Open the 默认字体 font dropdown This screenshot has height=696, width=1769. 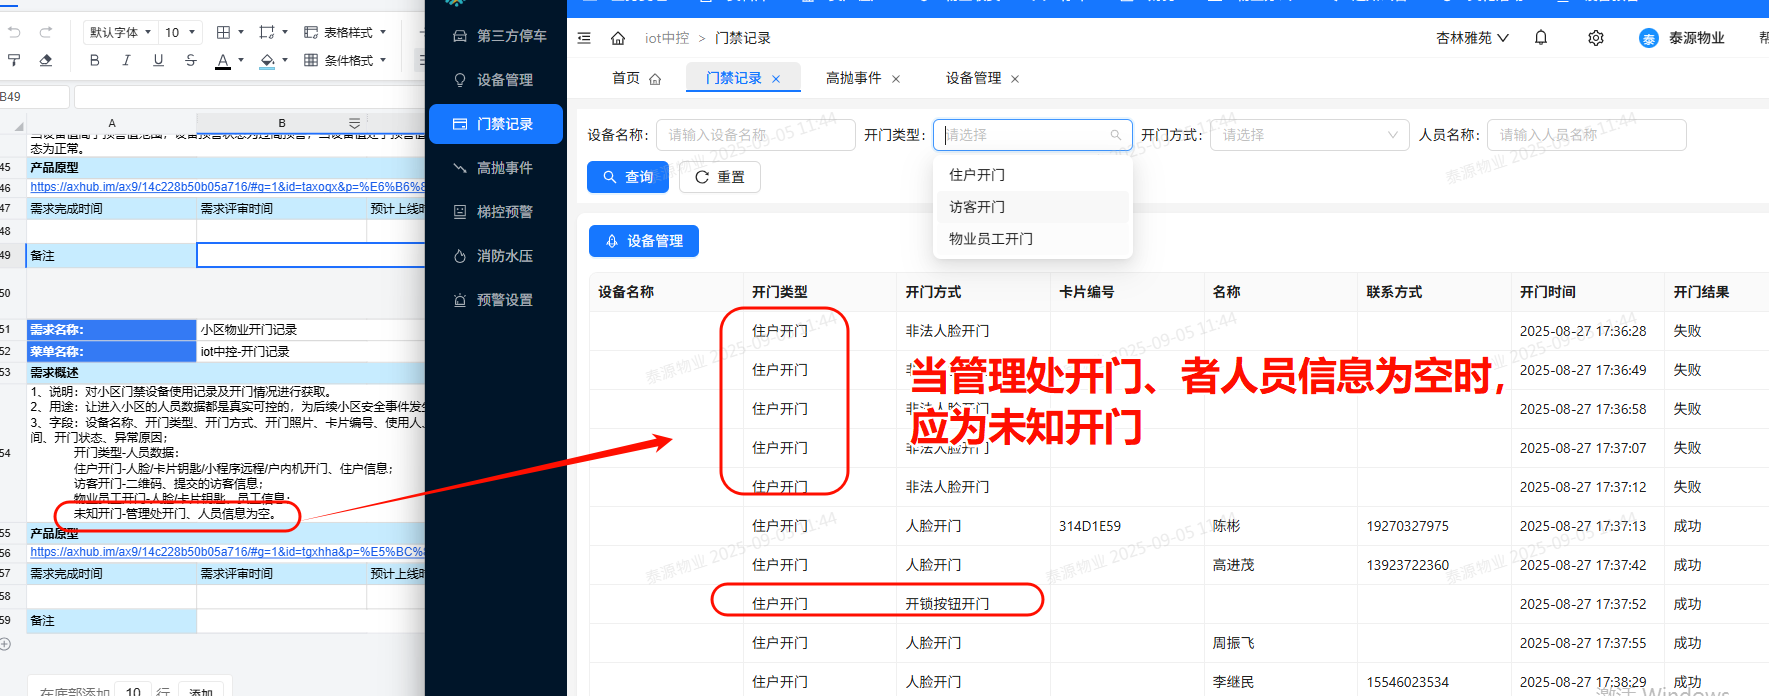point(120,32)
